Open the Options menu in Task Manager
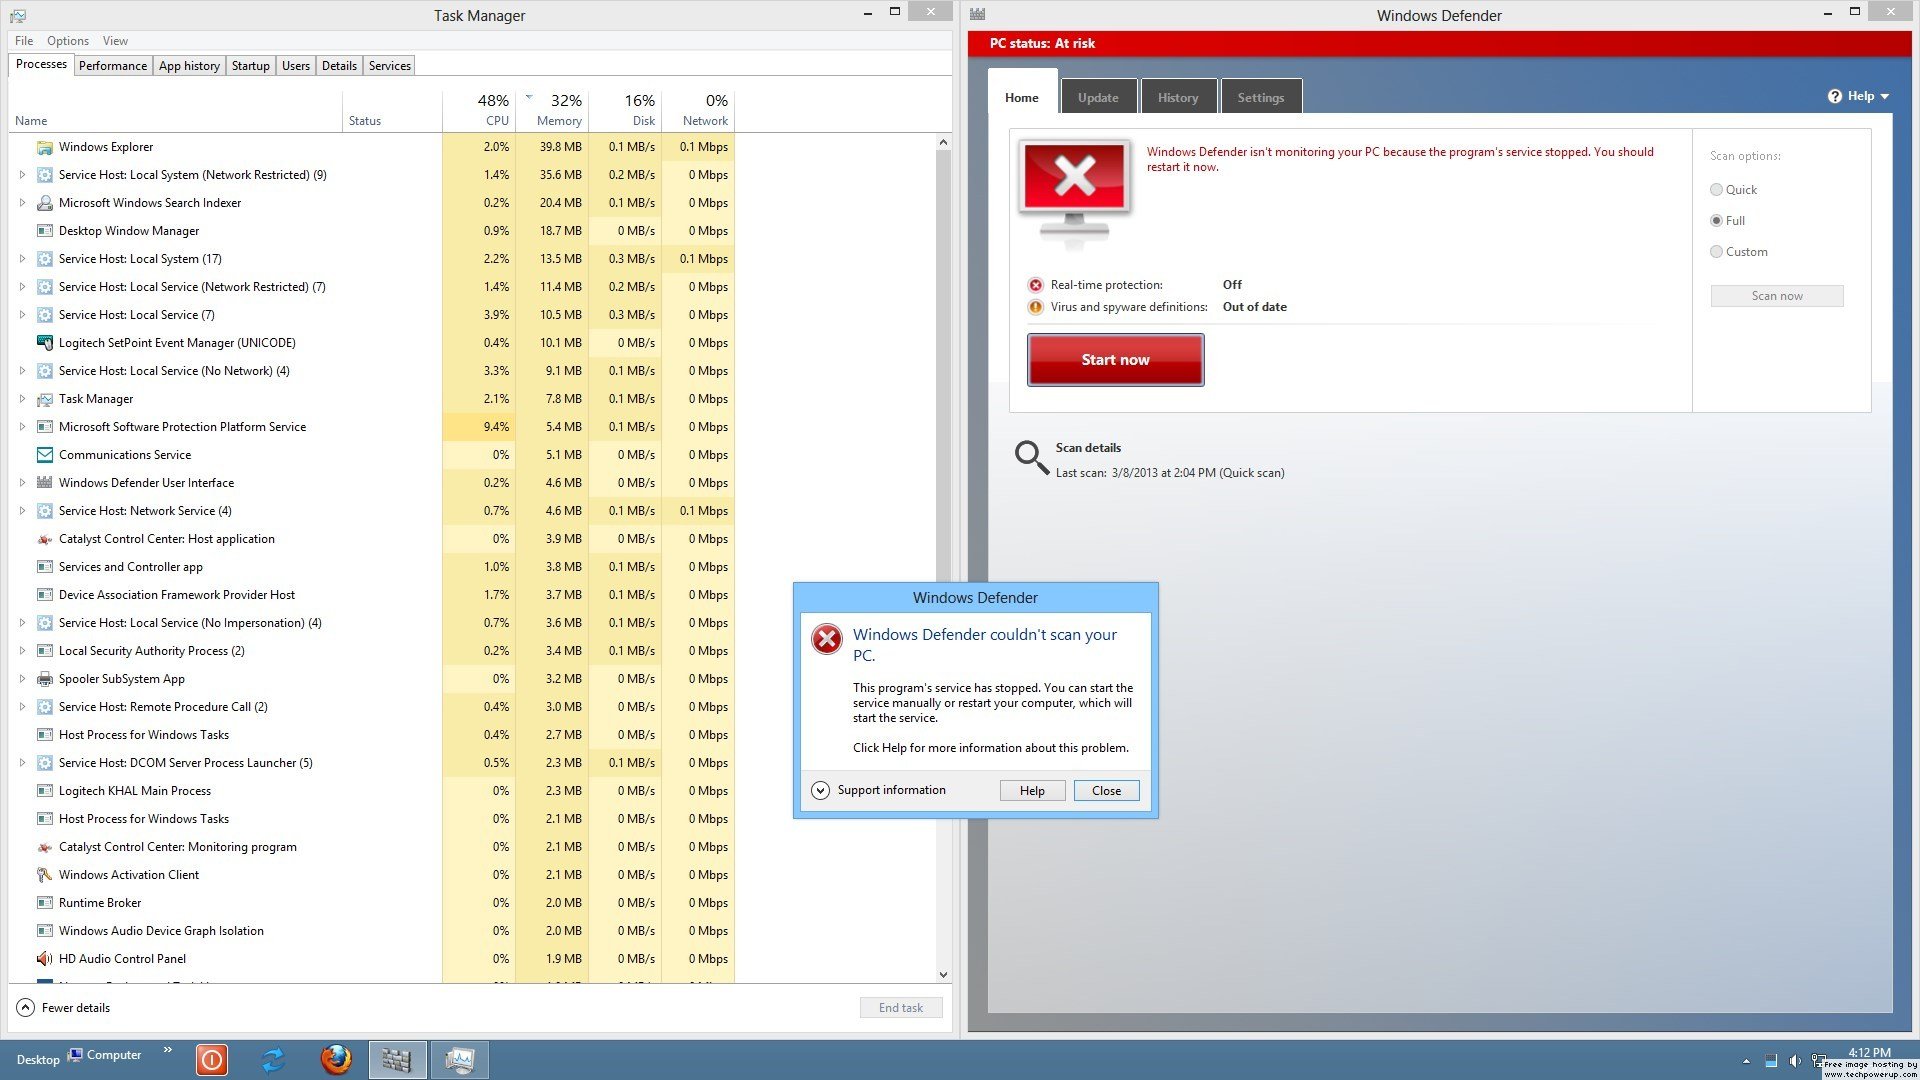Image resolution: width=1920 pixels, height=1080 pixels. pos(68,41)
